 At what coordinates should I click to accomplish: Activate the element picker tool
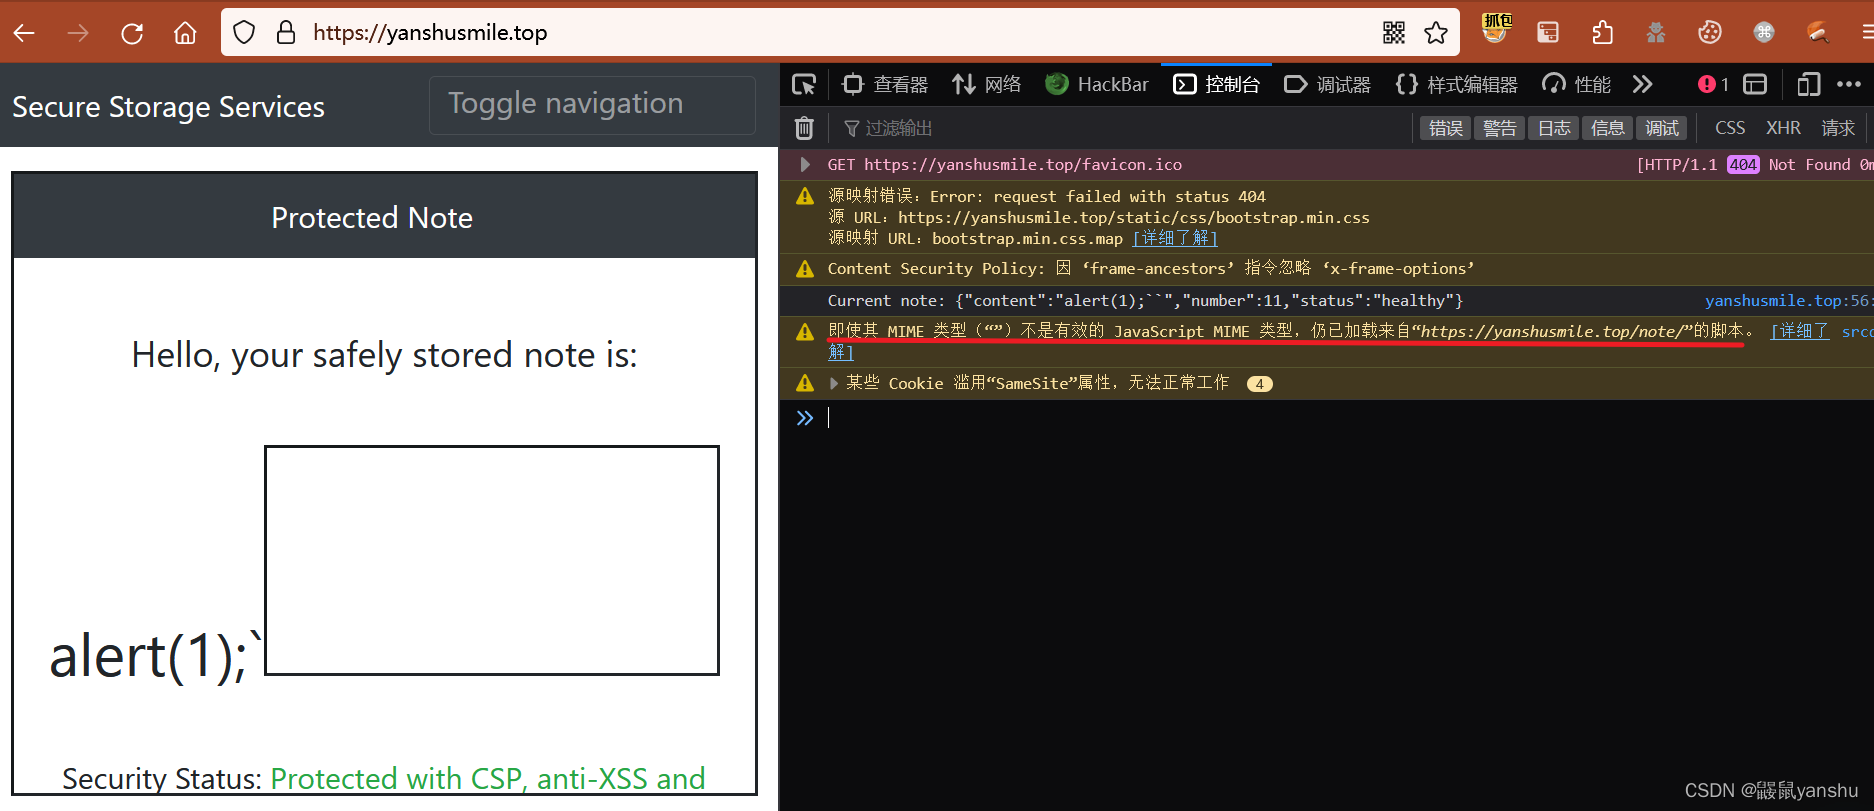[804, 85]
